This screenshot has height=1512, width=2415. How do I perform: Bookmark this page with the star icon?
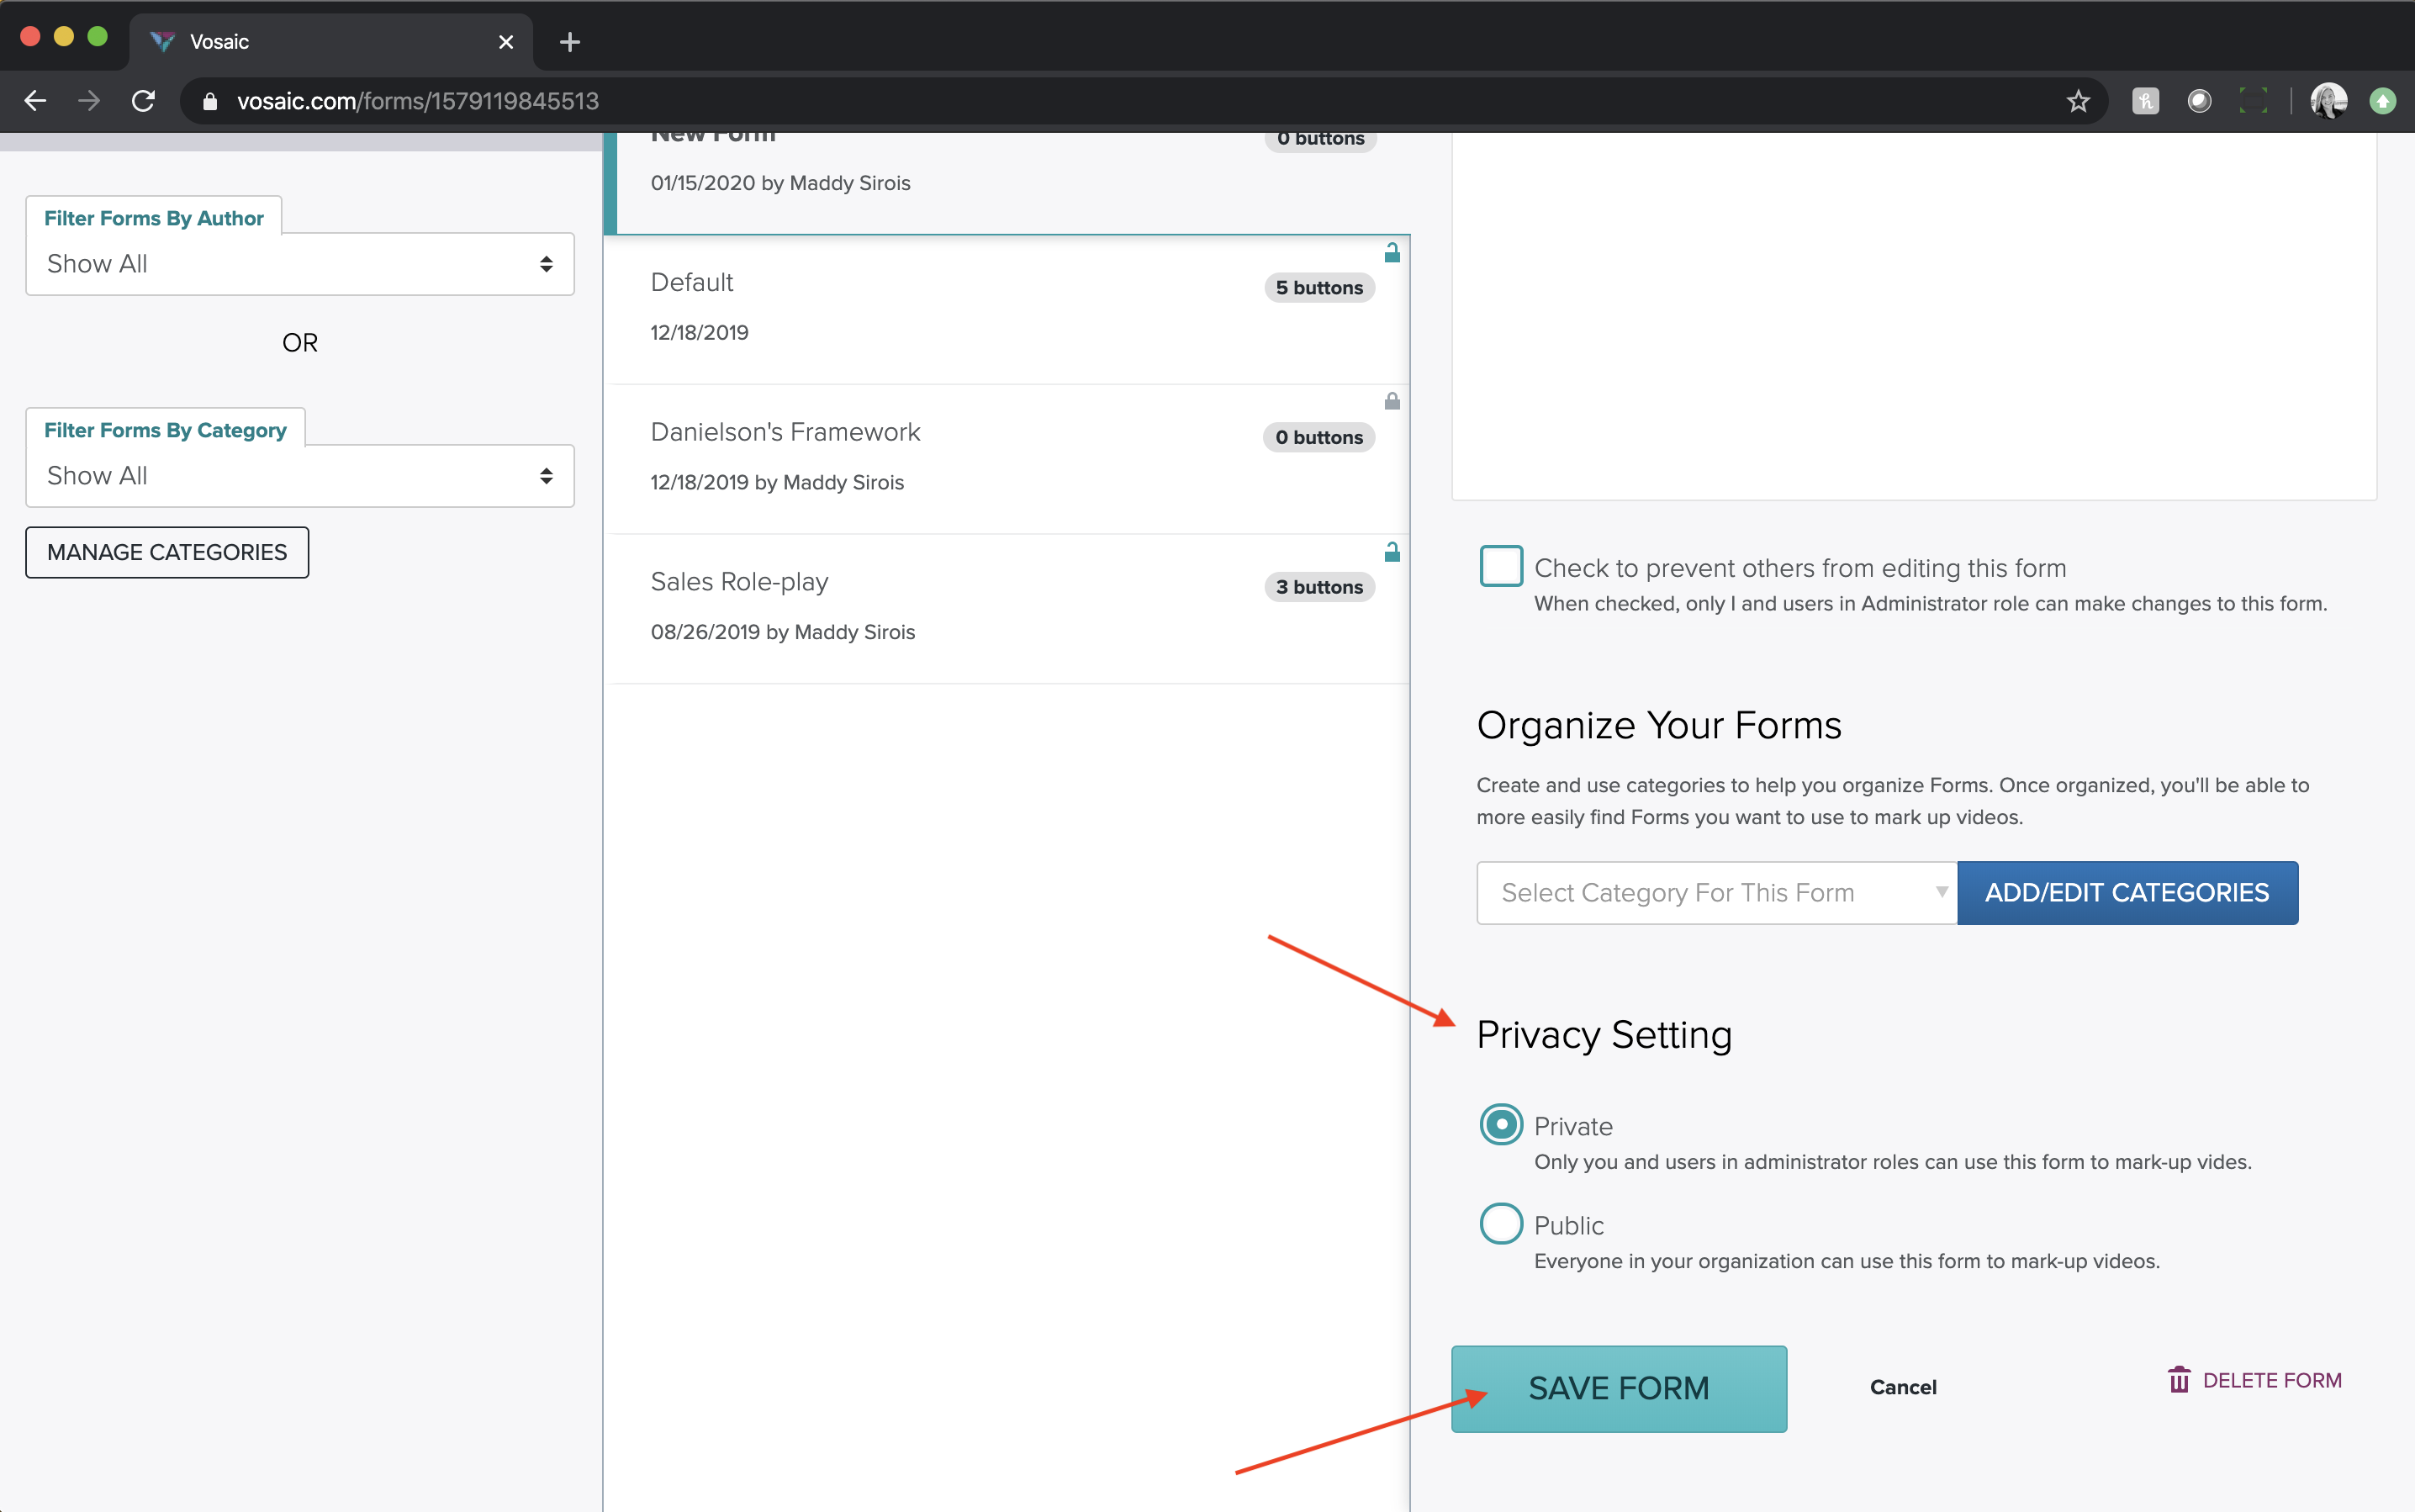click(x=2078, y=101)
